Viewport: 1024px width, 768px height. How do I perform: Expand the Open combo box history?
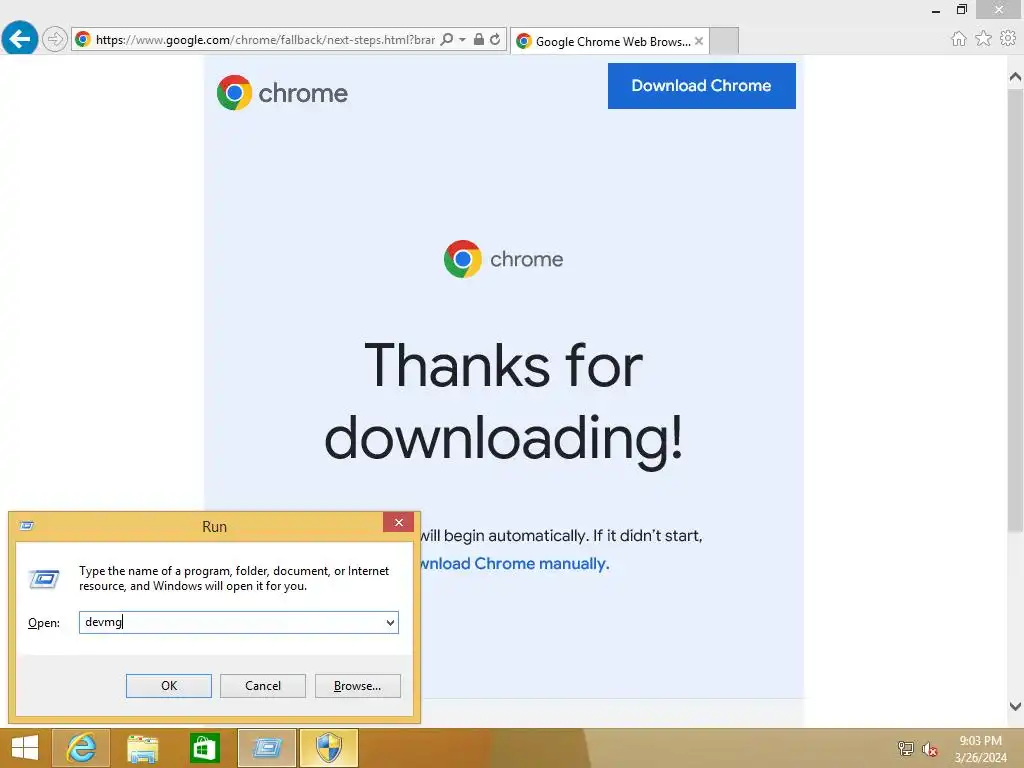pyautogui.click(x=390, y=622)
